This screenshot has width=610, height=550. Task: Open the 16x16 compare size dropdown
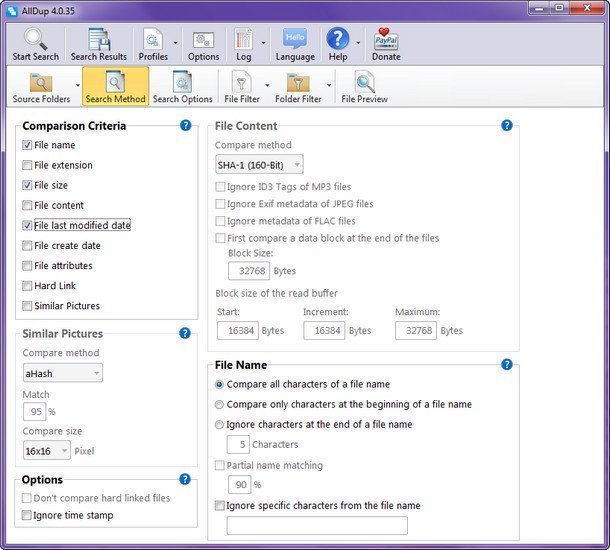[x=47, y=450]
